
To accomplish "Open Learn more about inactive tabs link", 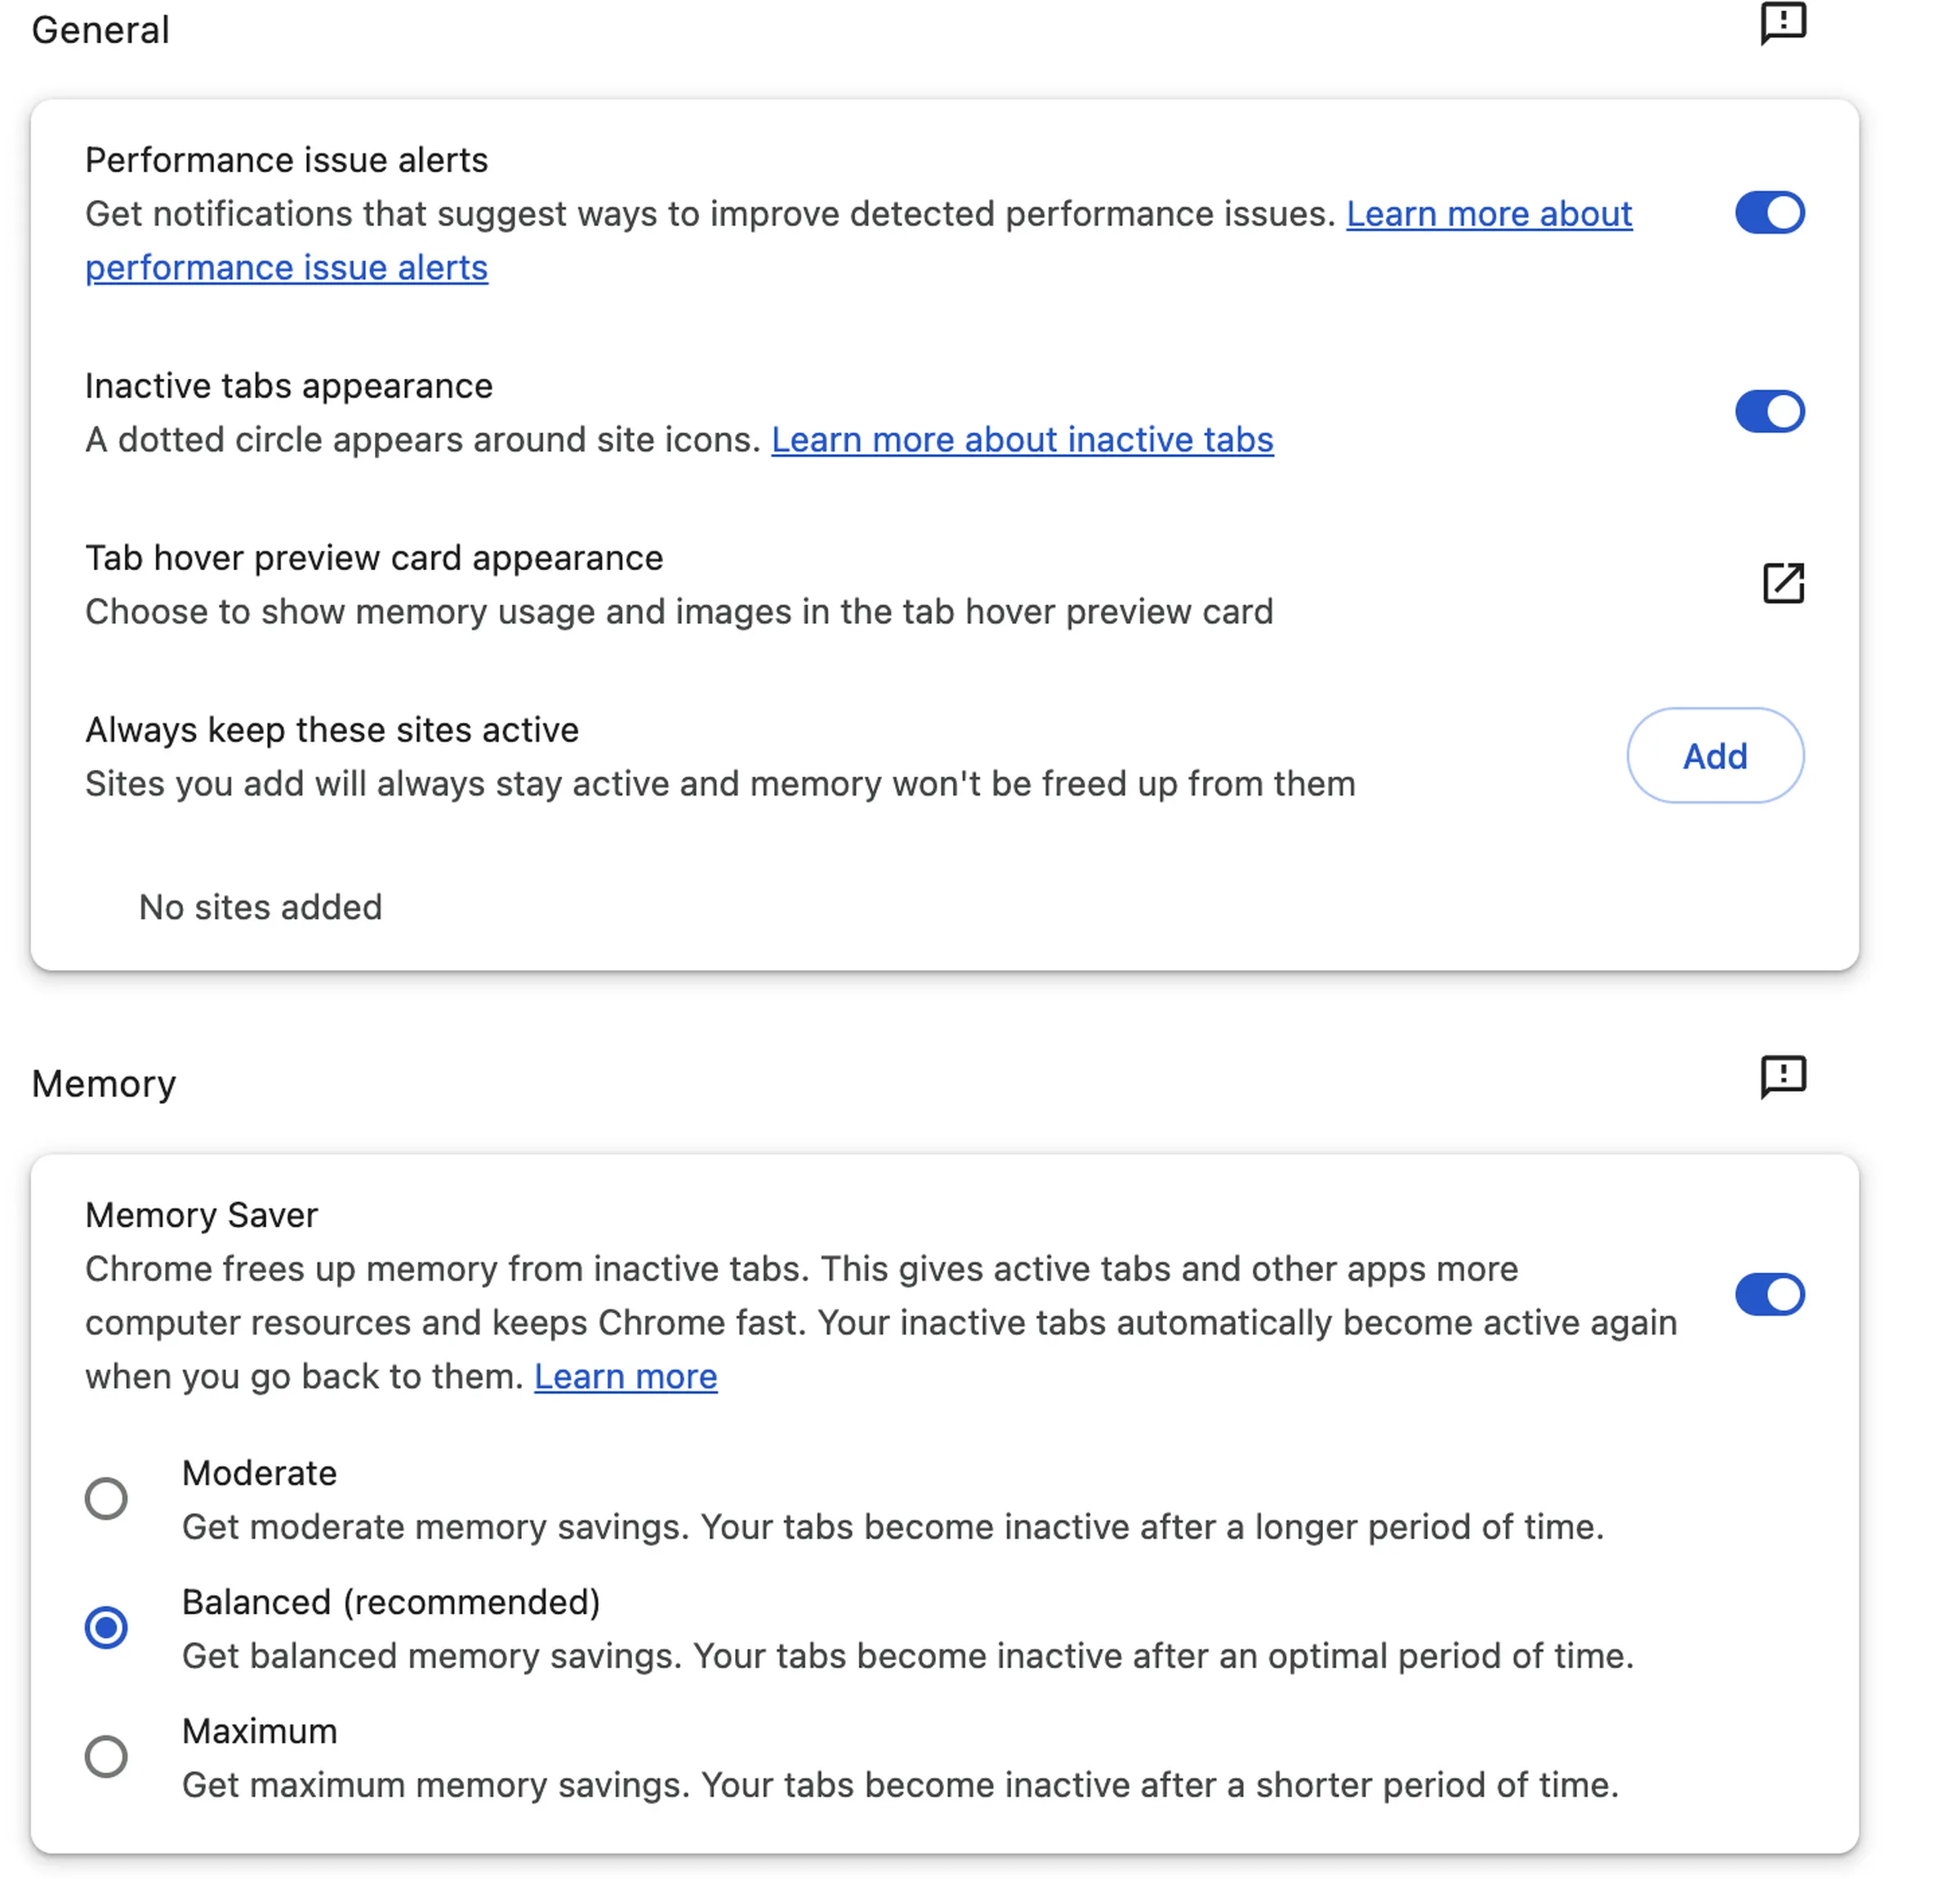I will click(x=1022, y=440).
